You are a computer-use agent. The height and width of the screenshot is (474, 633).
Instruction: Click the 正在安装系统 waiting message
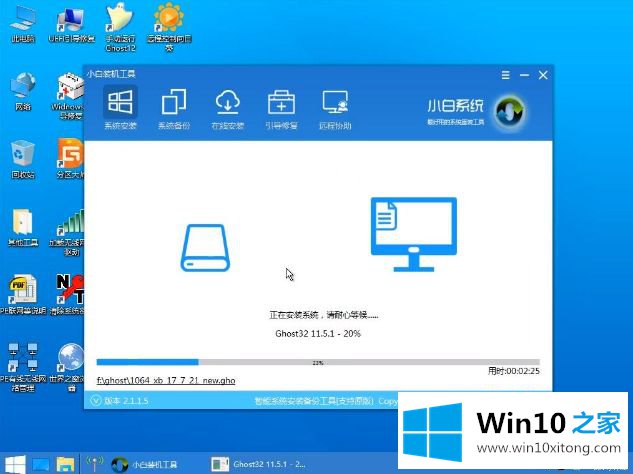324,315
